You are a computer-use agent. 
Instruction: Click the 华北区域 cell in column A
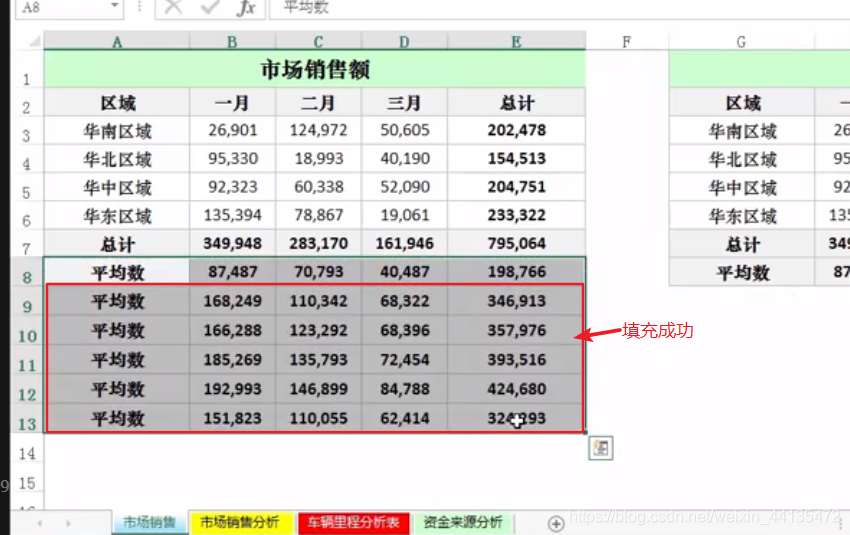[x=117, y=159]
